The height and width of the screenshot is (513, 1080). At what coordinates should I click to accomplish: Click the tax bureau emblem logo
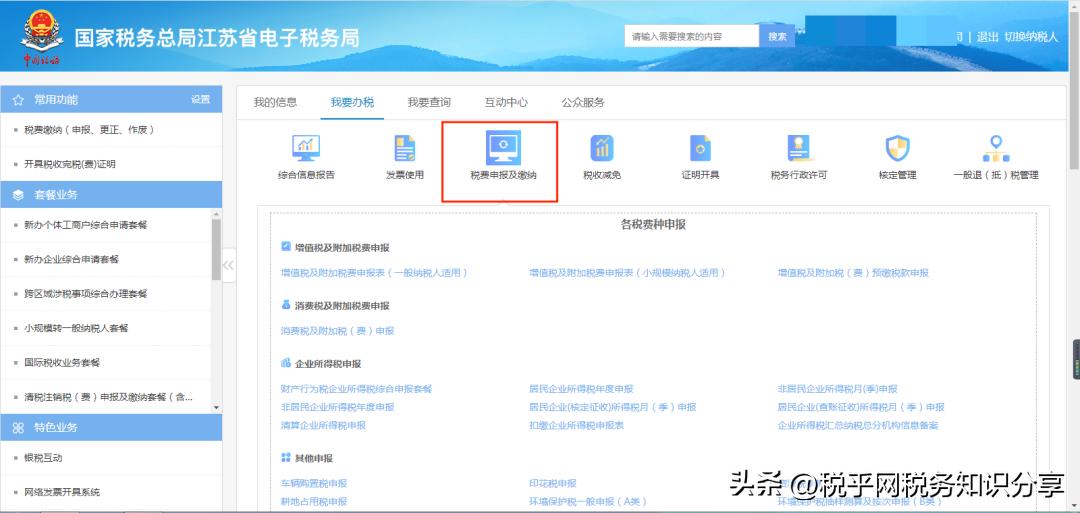pyautogui.click(x=40, y=36)
